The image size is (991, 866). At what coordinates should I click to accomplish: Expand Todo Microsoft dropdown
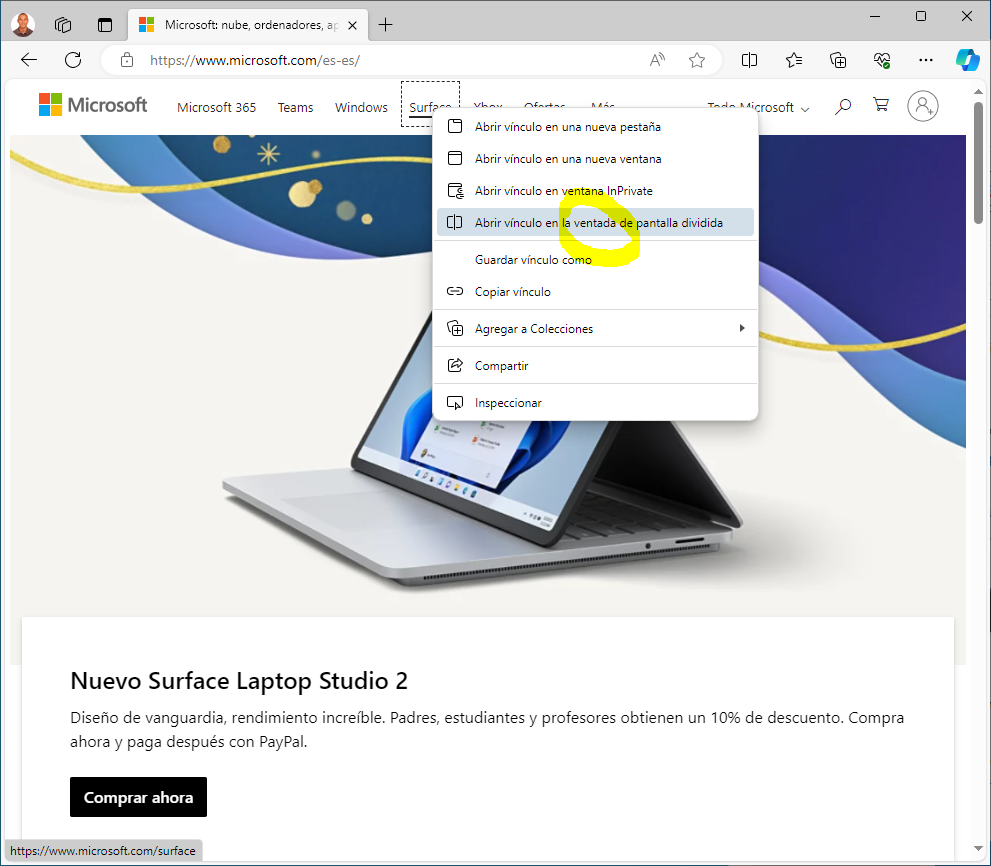coord(758,108)
